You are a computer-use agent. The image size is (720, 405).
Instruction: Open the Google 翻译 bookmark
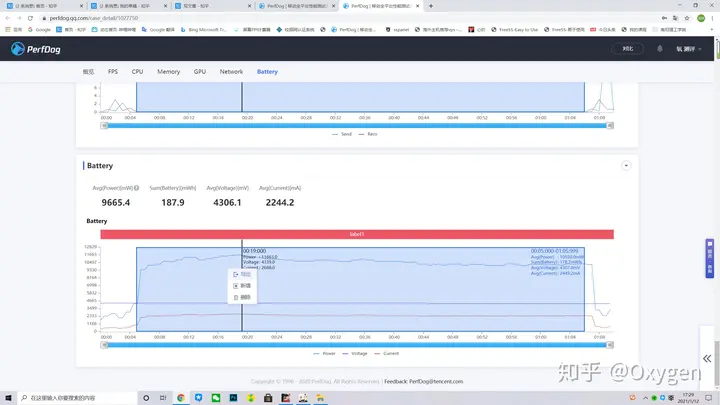[x=158, y=29]
